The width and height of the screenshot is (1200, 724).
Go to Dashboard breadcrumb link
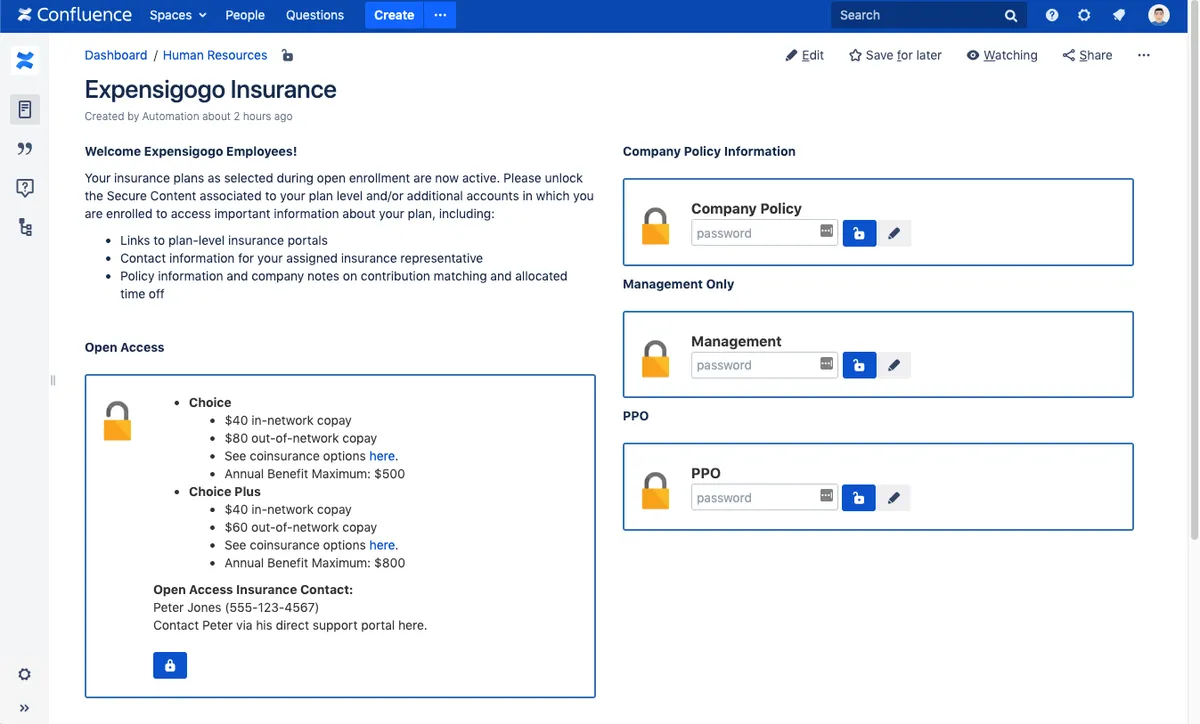pos(116,55)
